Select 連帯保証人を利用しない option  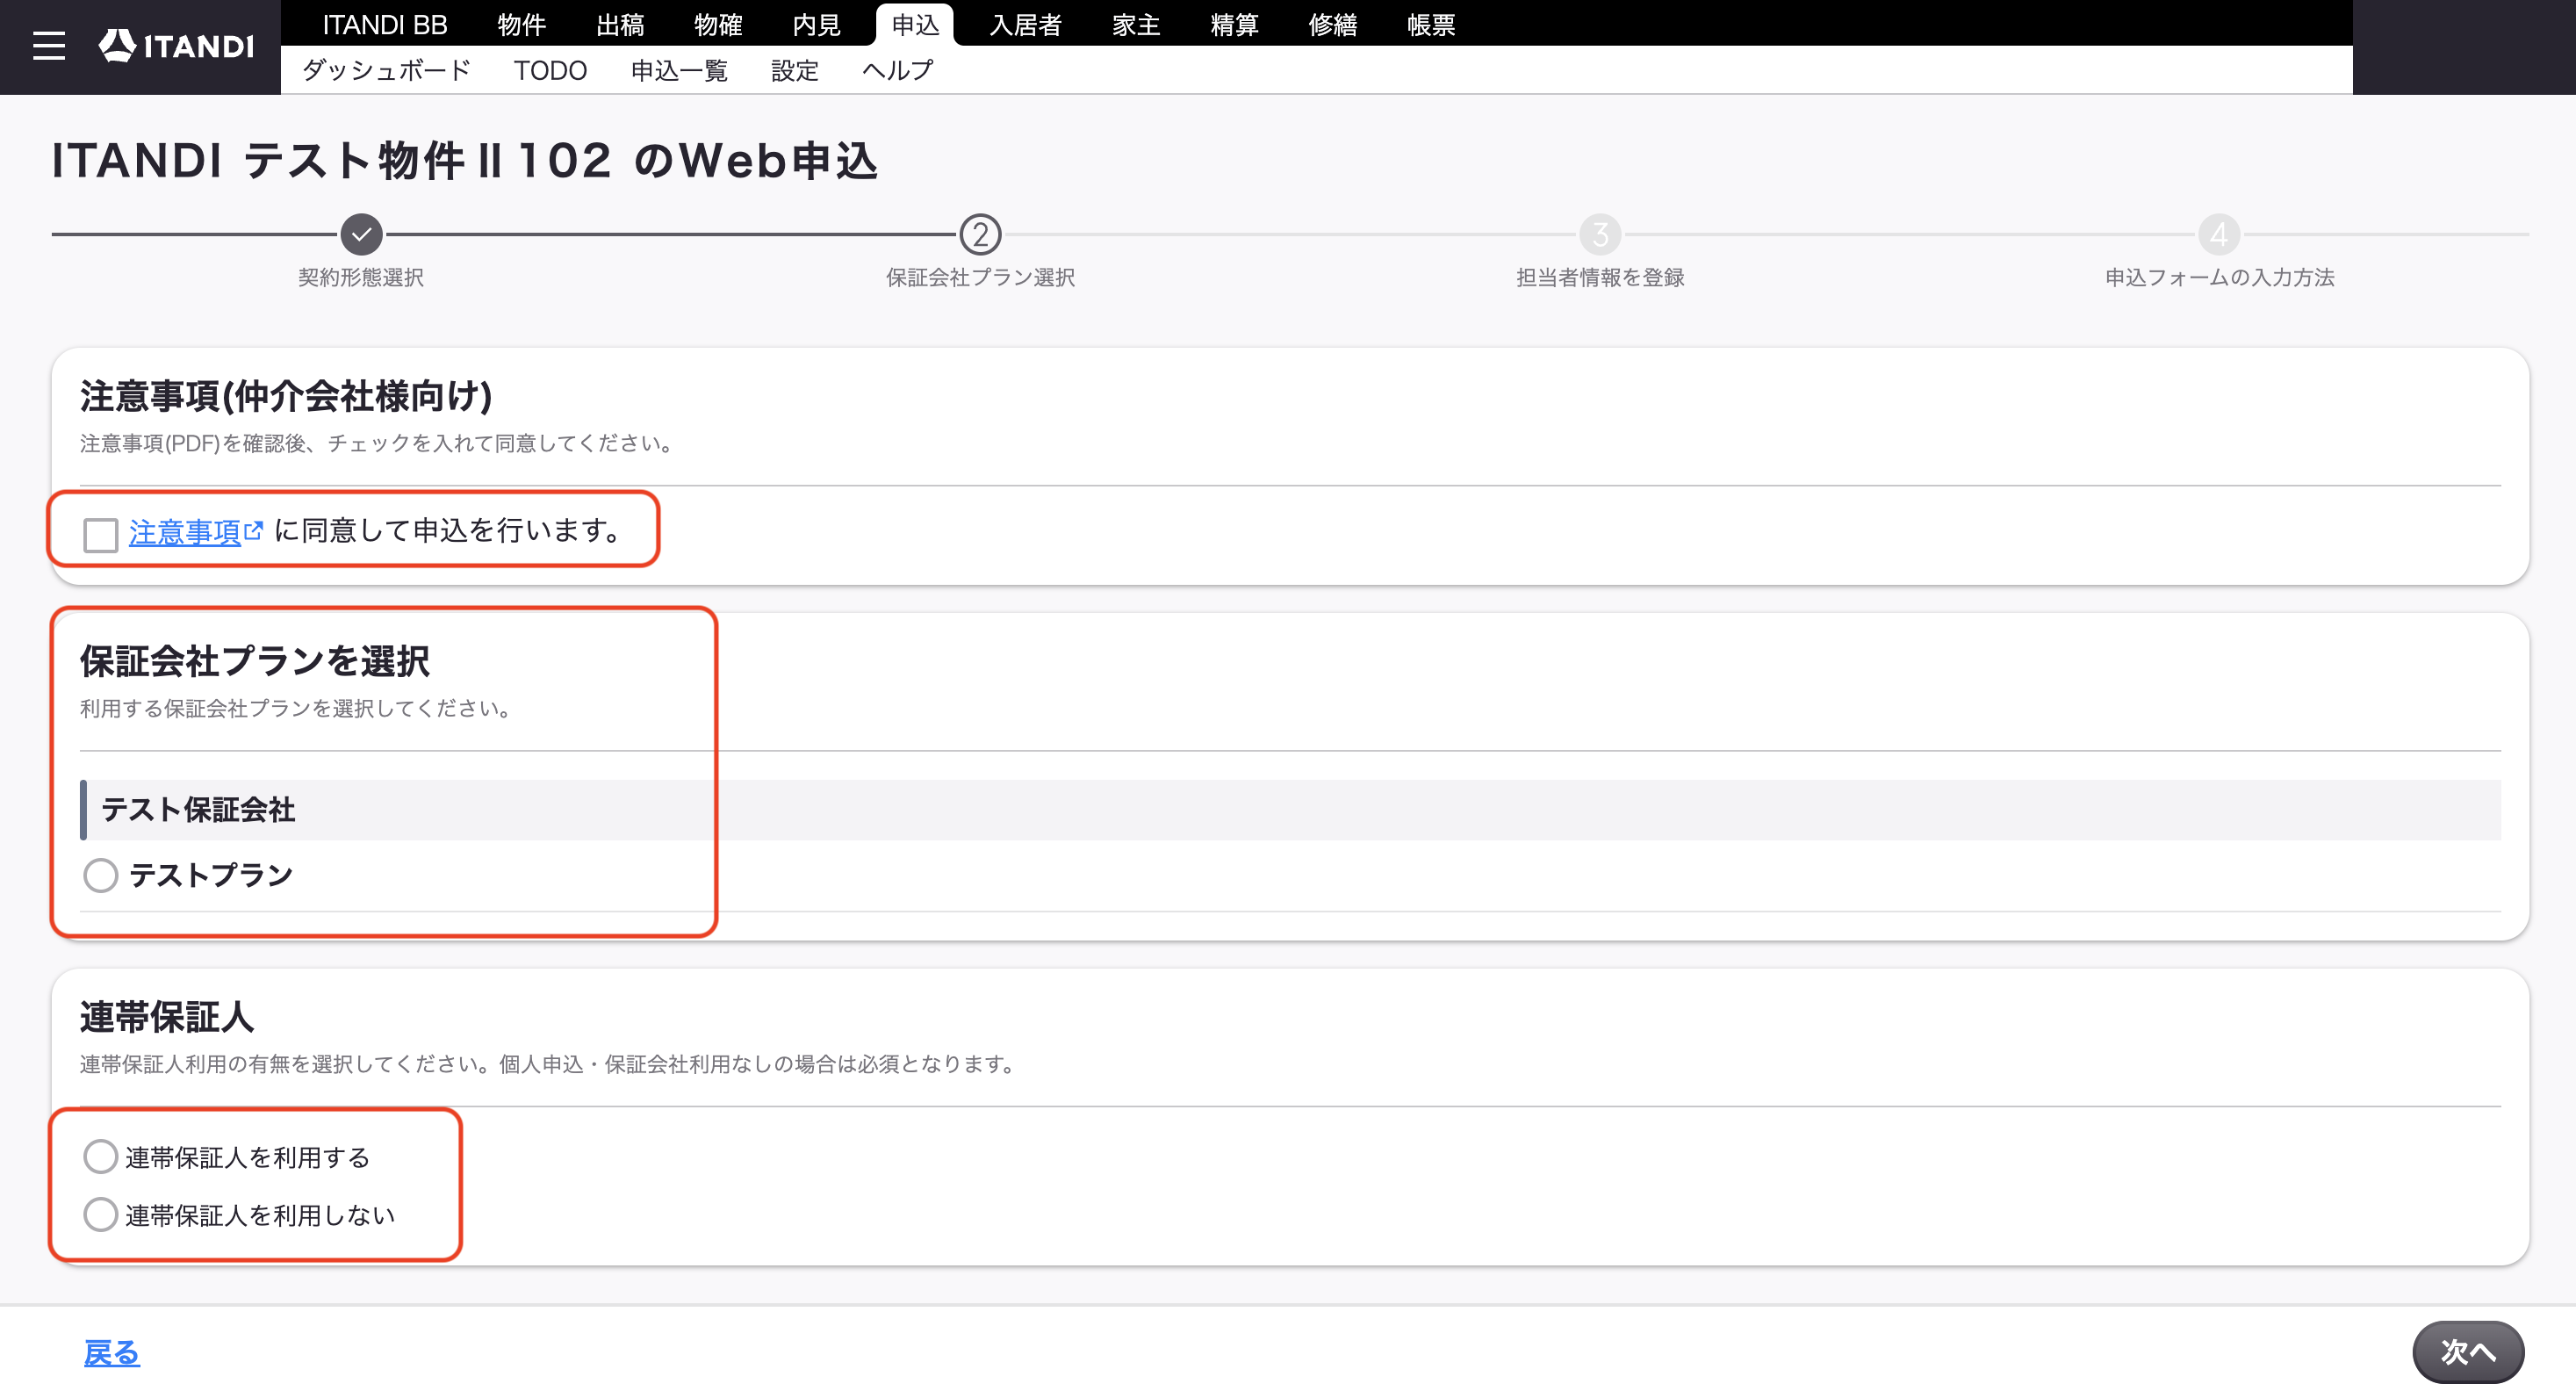[100, 1214]
